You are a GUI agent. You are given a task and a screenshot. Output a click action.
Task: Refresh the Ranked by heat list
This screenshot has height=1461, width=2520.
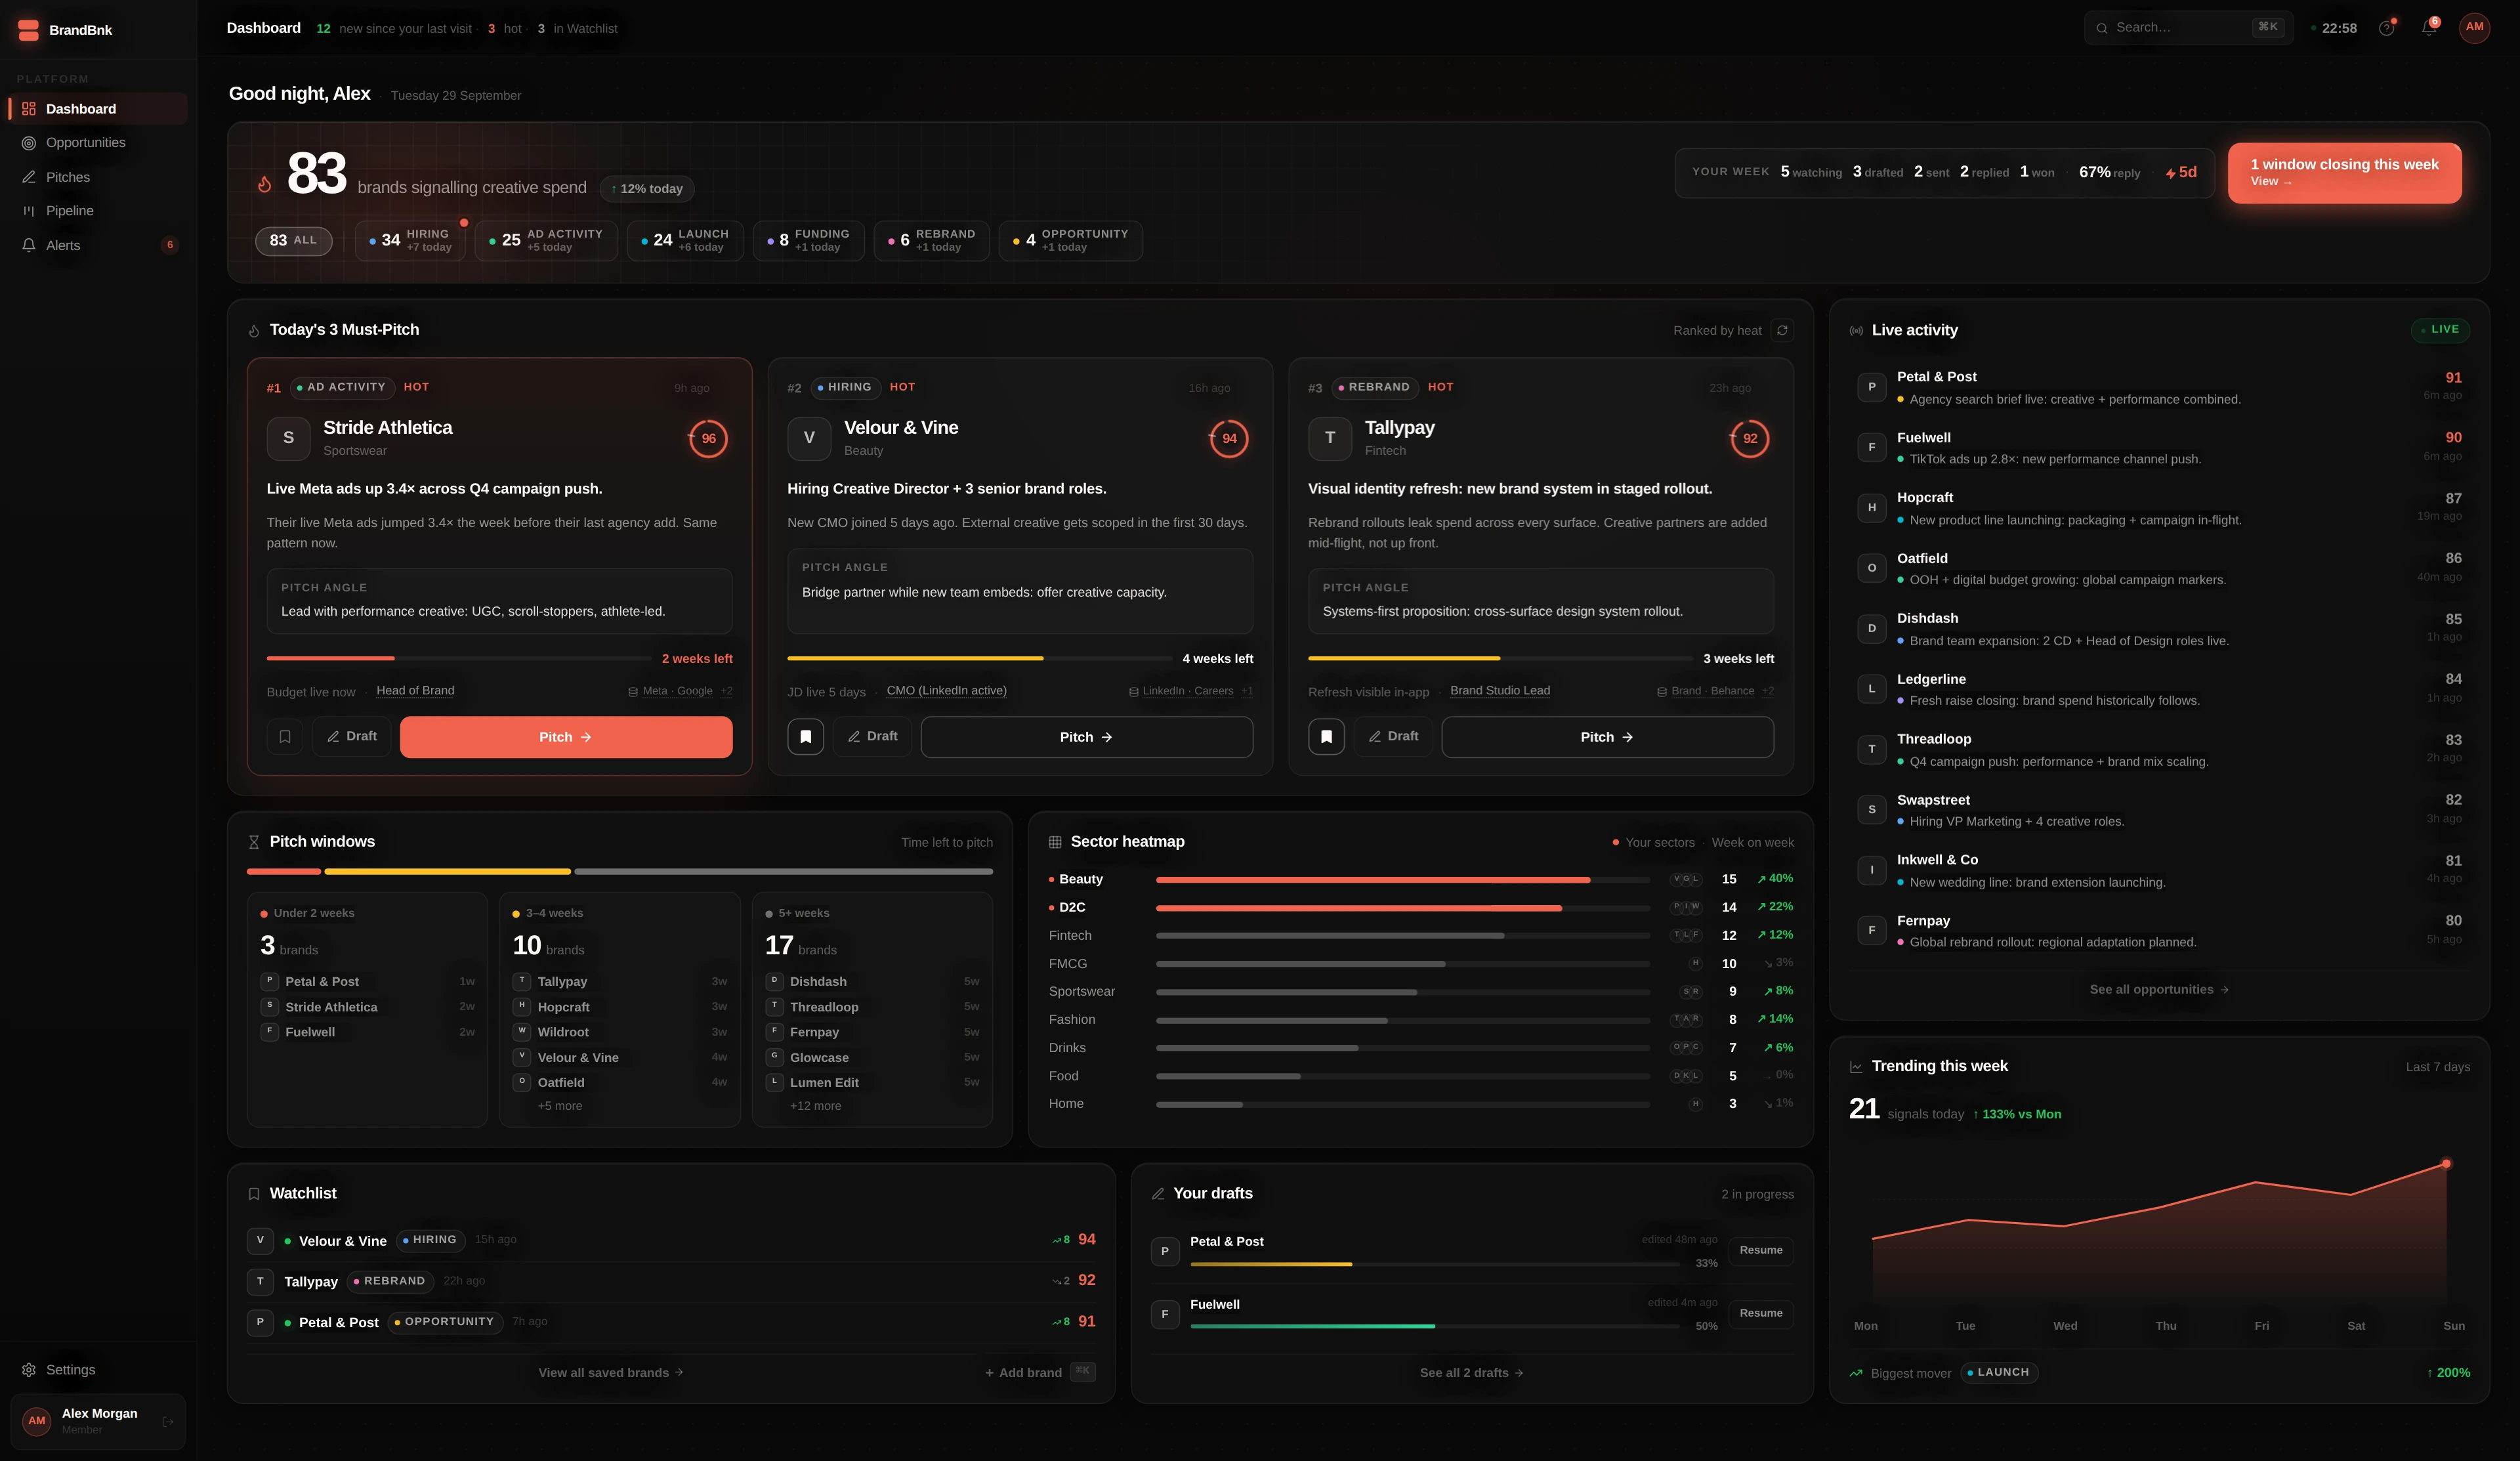[x=1782, y=330]
